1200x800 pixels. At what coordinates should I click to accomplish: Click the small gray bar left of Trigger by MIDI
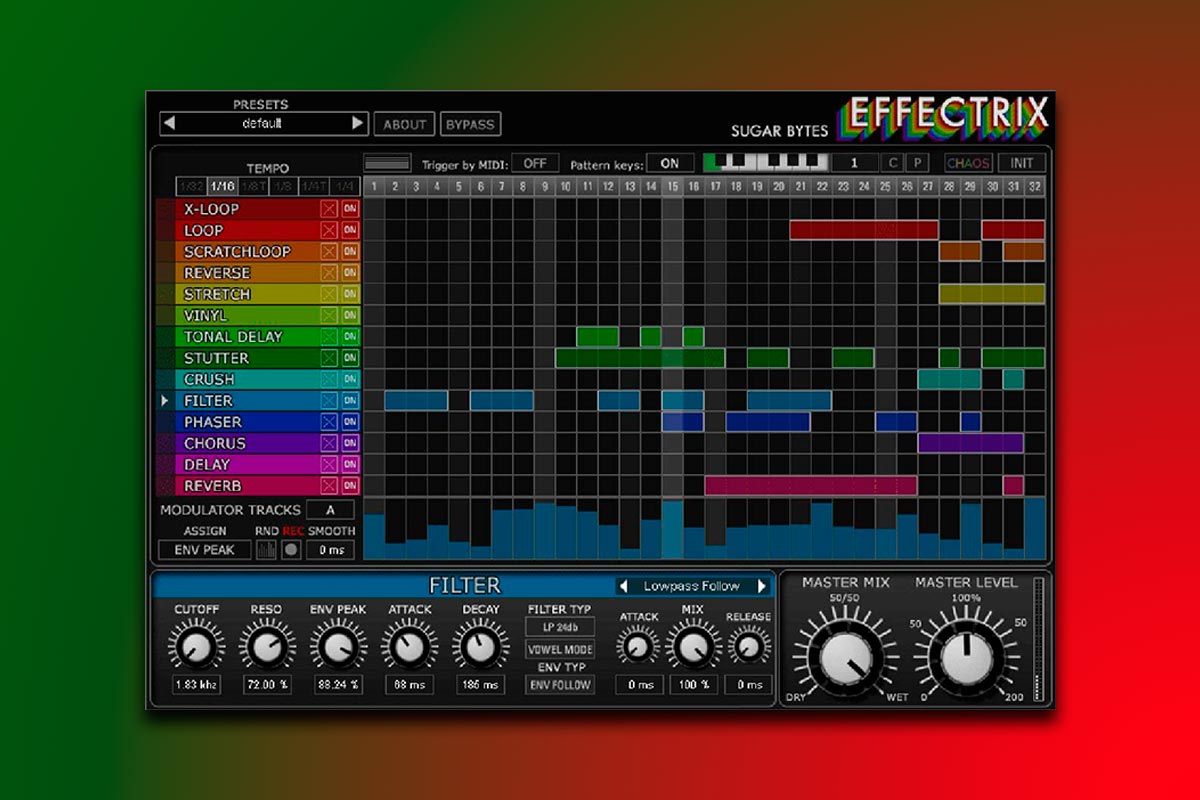point(387,163)
